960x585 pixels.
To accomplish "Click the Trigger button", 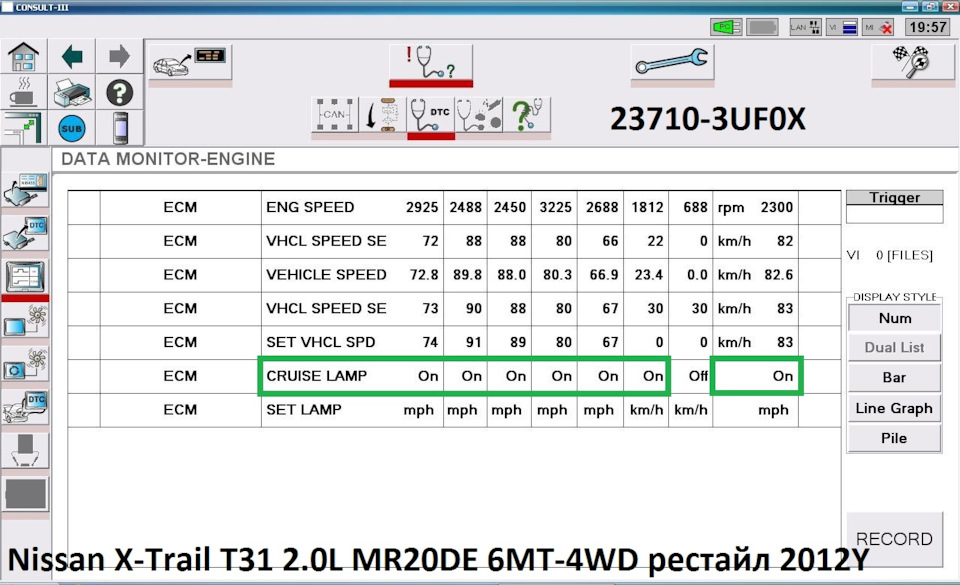I will pyautogui.click(x=894, y=198).
